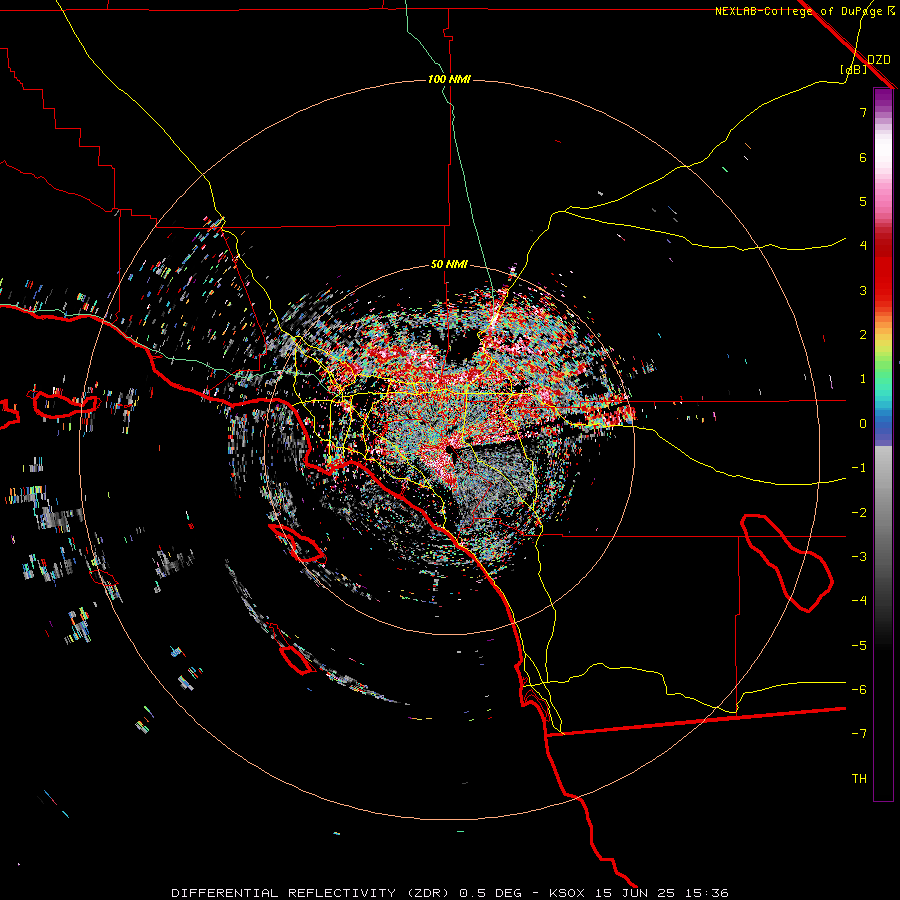900x900 pixels.
Task: Click the color scale value -6
Action: coord(859,689)
